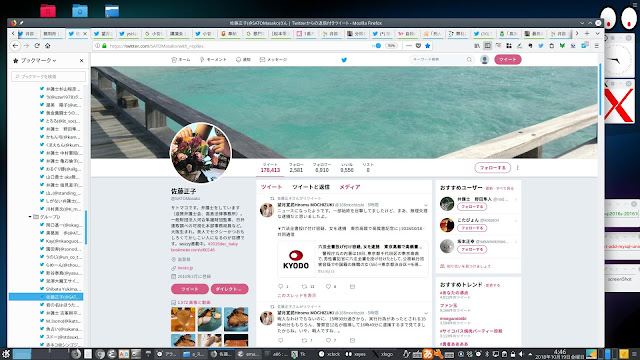Click the ダイレクト message button on the profile

(229, 289)
